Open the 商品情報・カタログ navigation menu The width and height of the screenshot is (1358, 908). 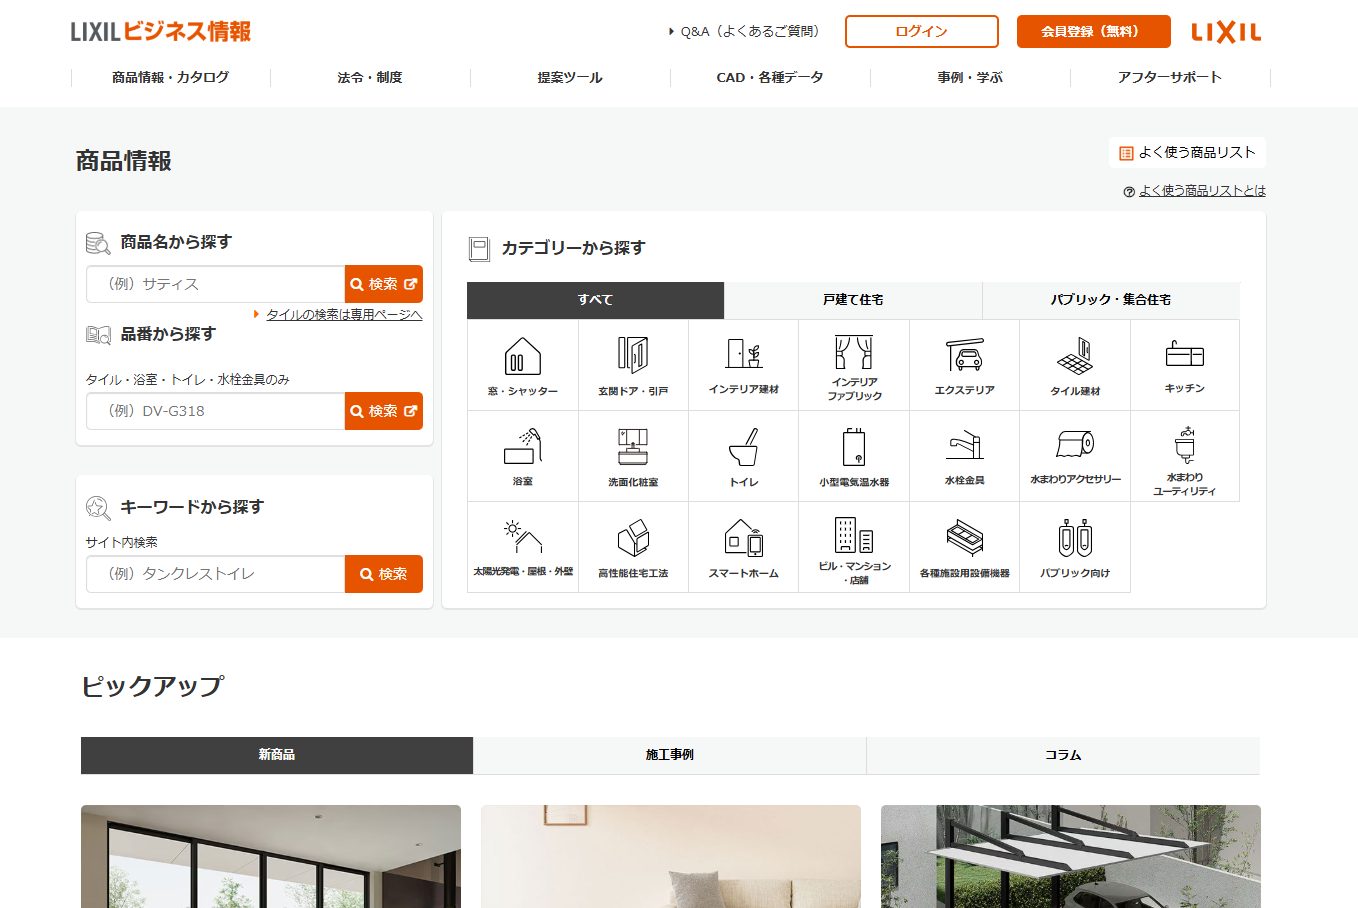click(171, 77)
